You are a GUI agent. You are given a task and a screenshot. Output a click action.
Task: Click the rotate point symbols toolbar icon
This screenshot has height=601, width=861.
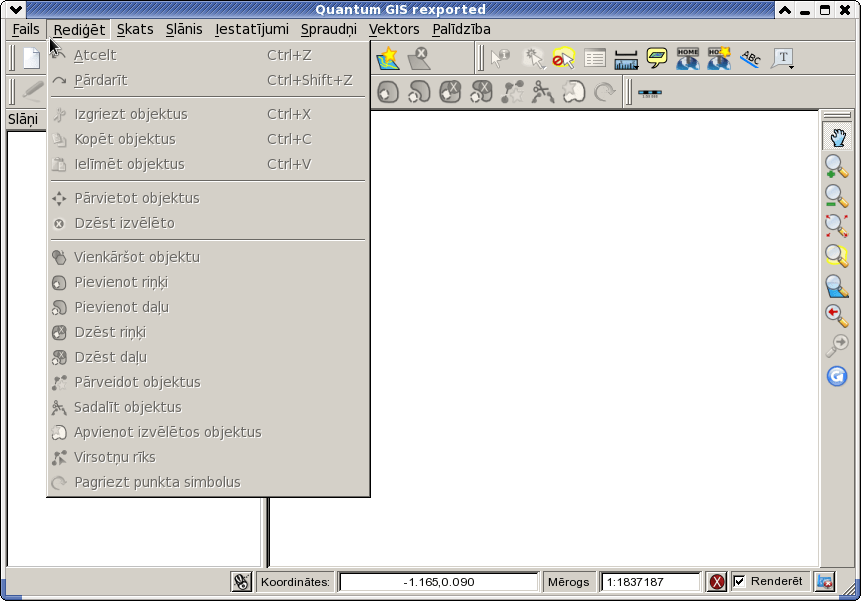click(x=605, y=92)
